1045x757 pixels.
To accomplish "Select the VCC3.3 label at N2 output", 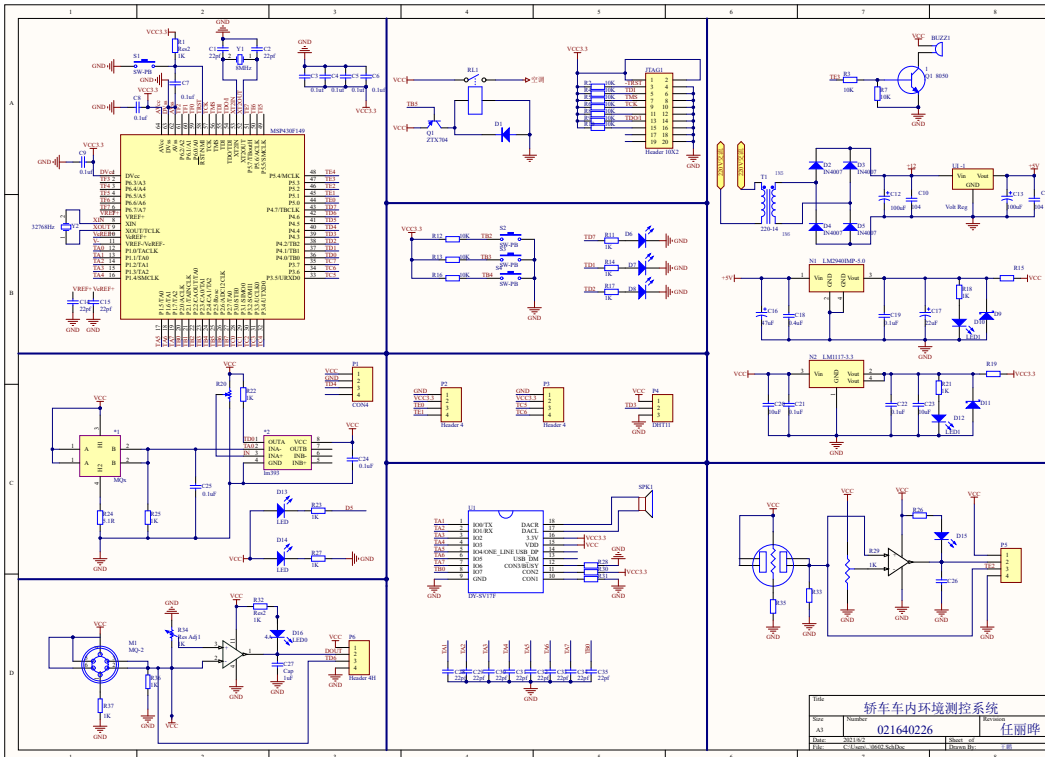I will [x=1026, y=374].
